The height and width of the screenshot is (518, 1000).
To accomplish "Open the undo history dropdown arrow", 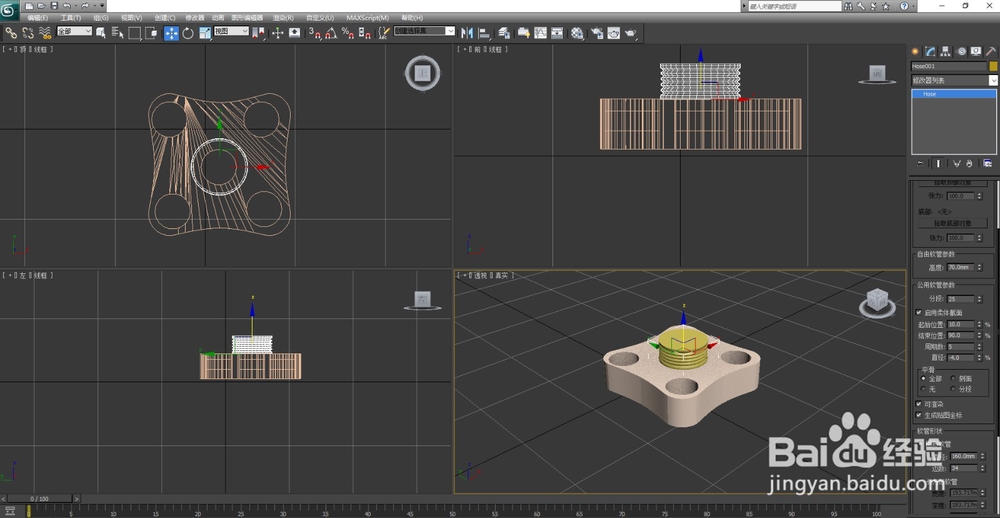I will pos(76,6).
